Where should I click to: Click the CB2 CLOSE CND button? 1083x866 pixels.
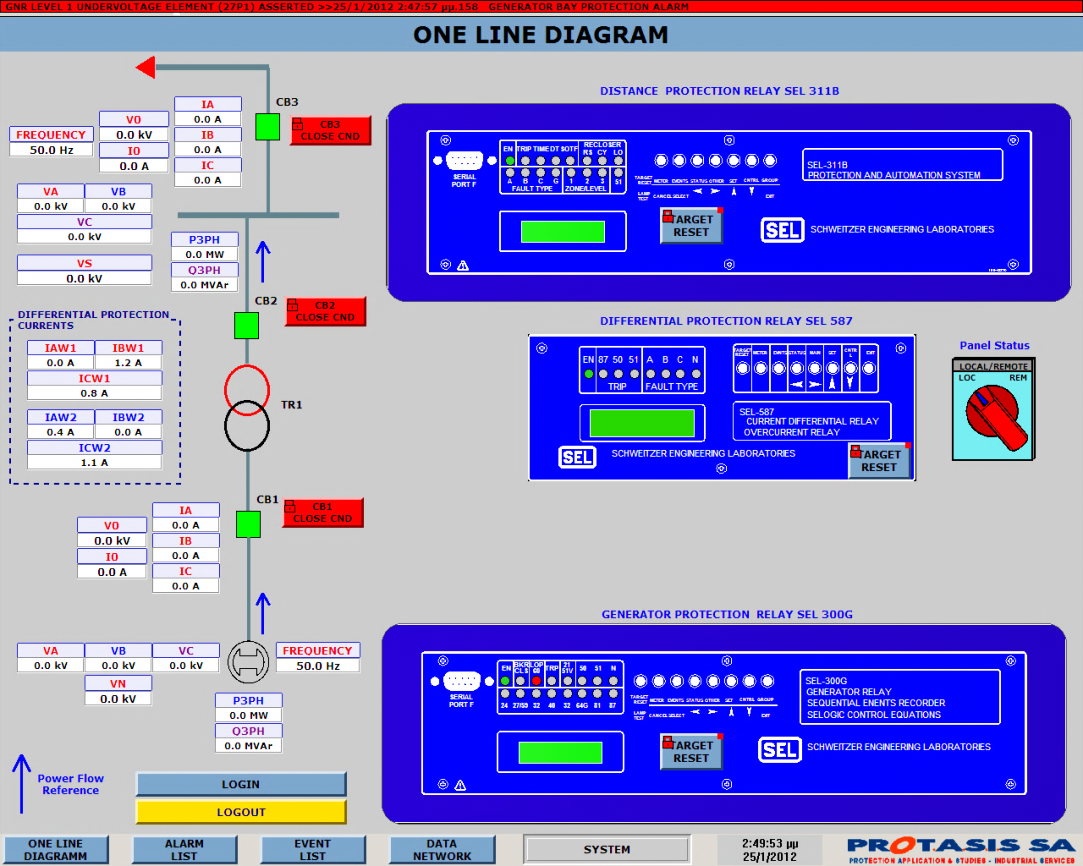[325, 311]
